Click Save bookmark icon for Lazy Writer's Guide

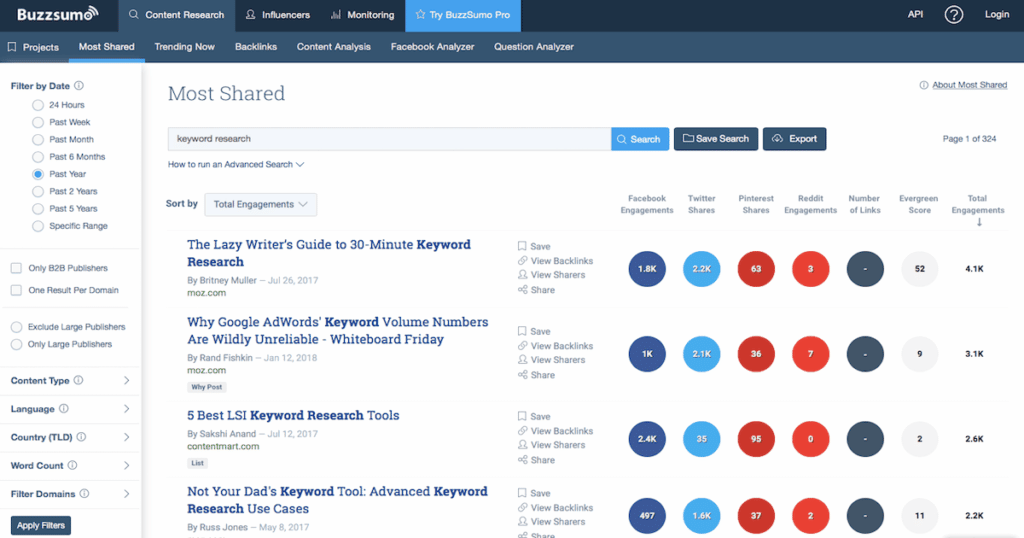tap(523, 246)
